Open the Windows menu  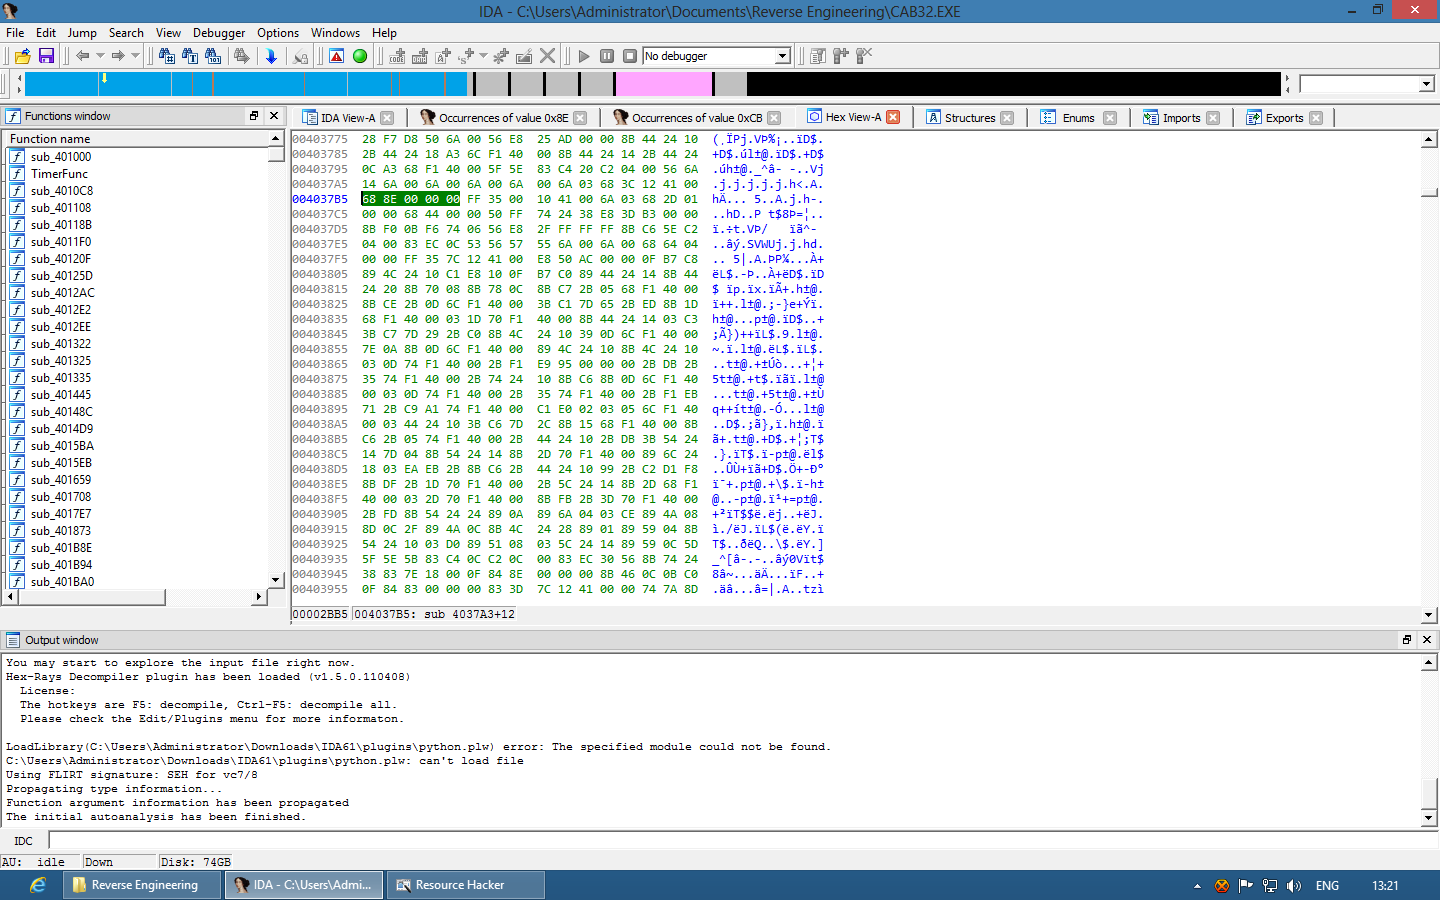335,33
